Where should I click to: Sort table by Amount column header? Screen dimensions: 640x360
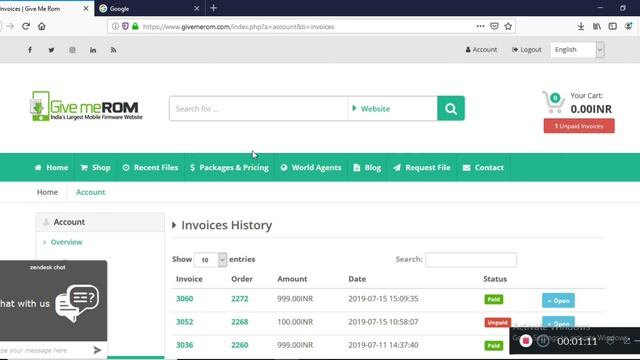tap(292, 279)
